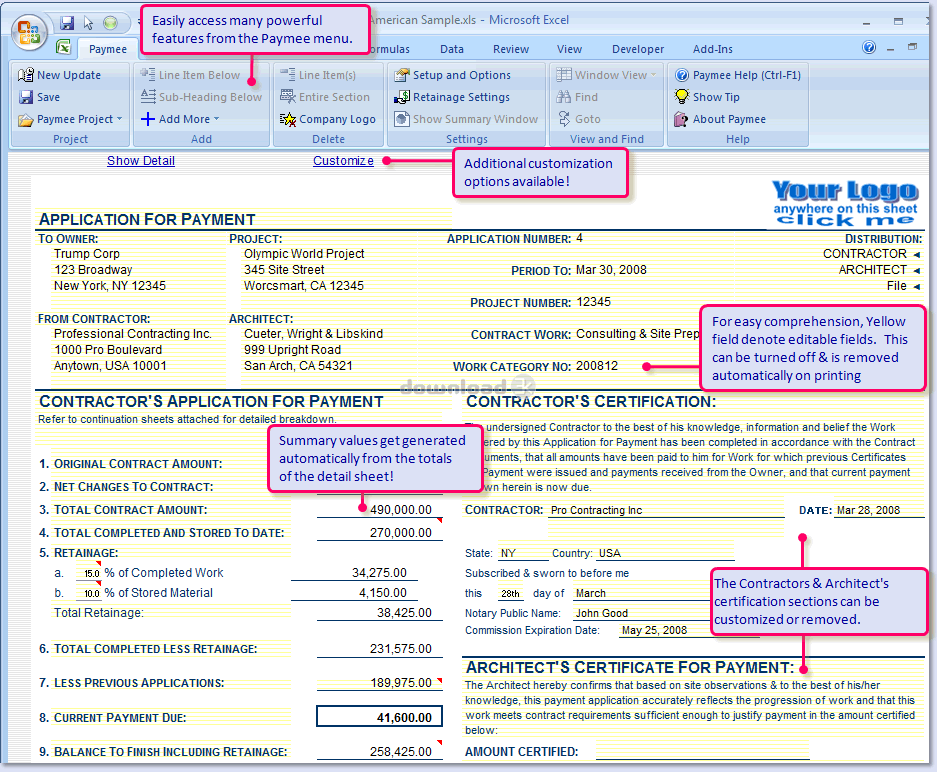Expand the Add More dropdown arrow
Image resolution: width=937 pixels, height=772 pixels.
(216, 119)
